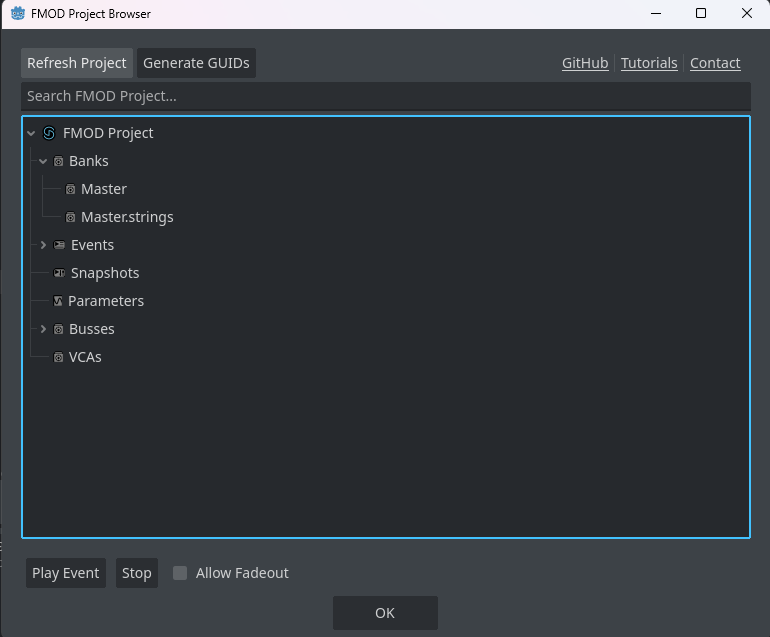The width and height of the screenshot is (770, 637).
Task: Select the Busses row label
Action: pos(92,329)
